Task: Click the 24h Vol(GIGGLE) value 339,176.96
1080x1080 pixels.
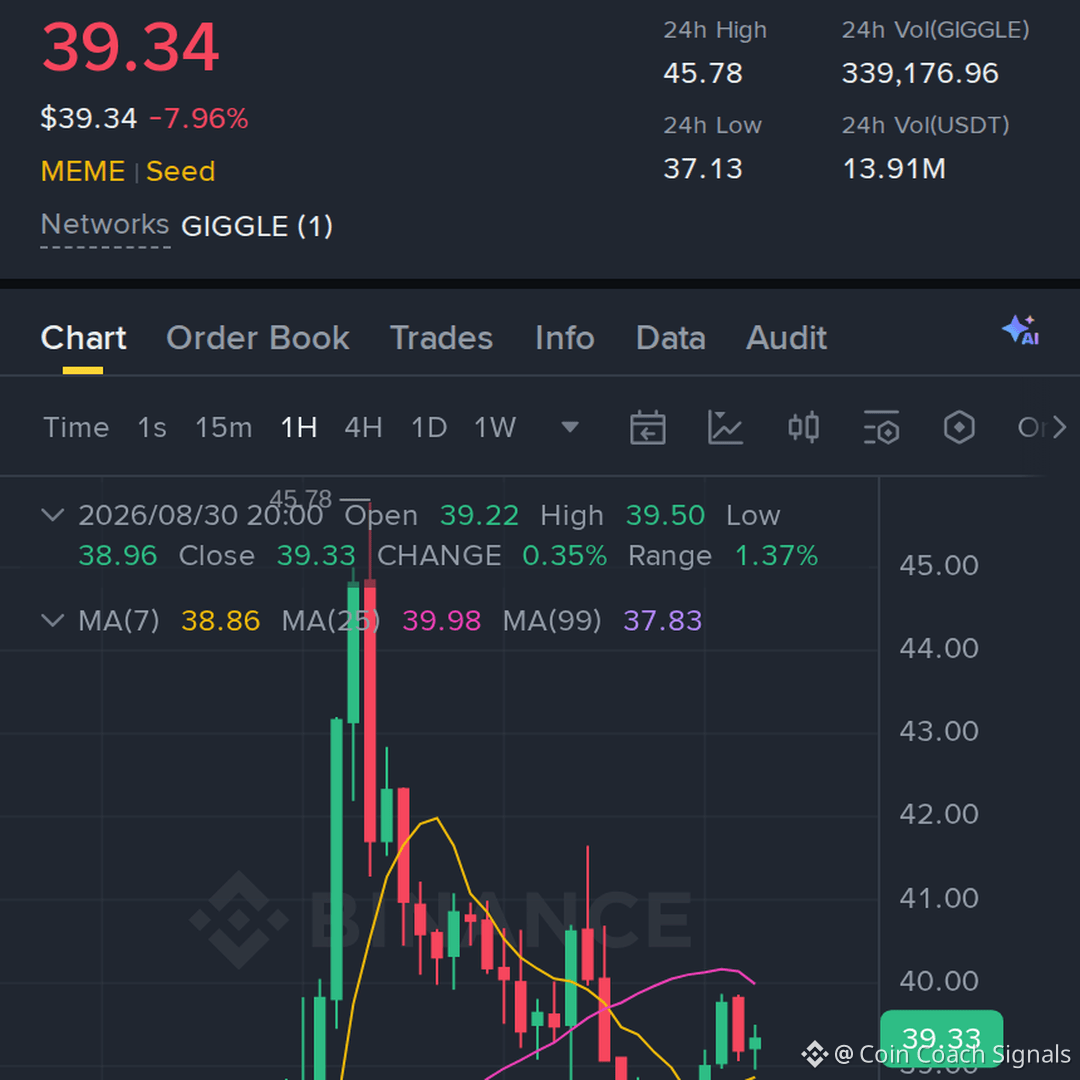Action: pos(920,73)
